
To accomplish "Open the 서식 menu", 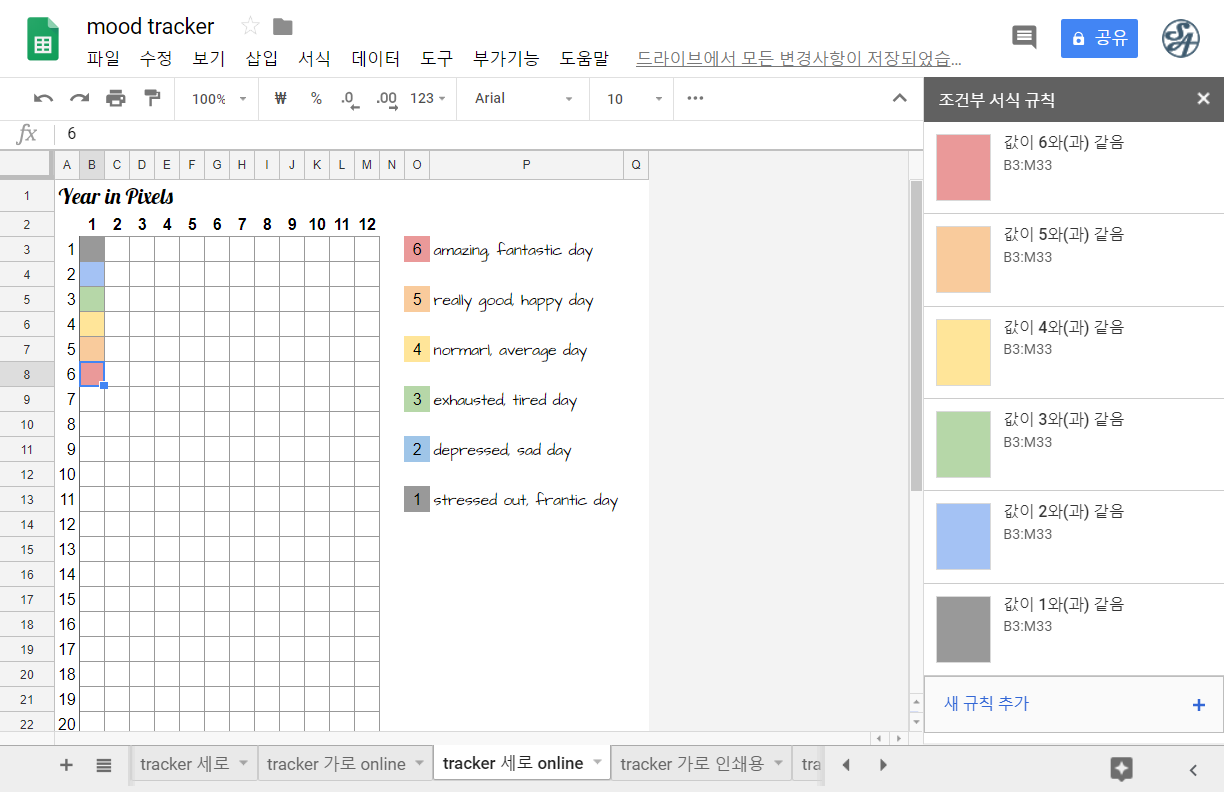I will 314,59.
